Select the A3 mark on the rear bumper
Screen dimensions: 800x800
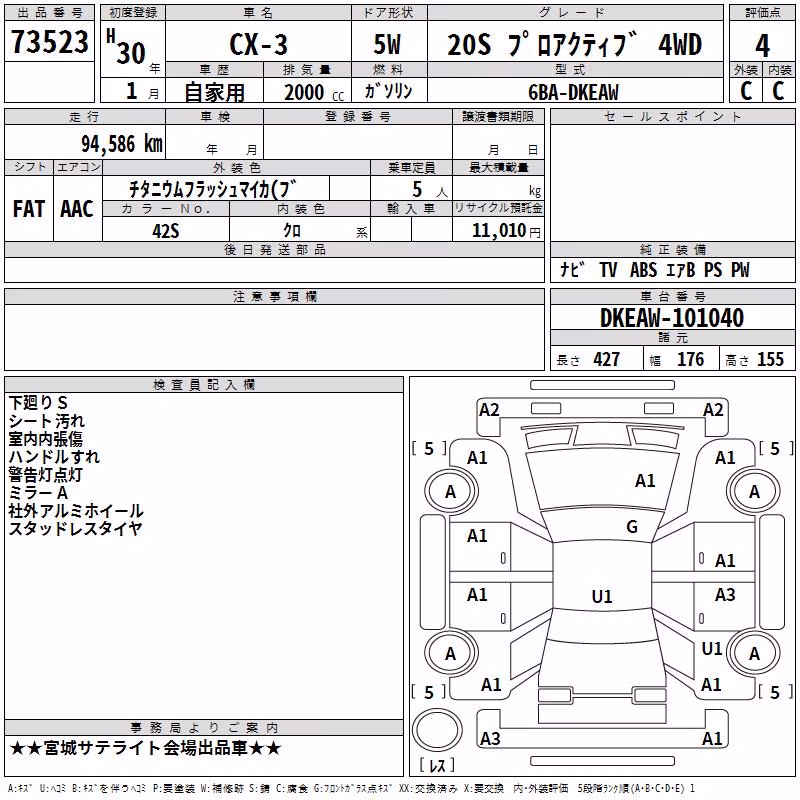pyautogui.click(x=490, y=739)
